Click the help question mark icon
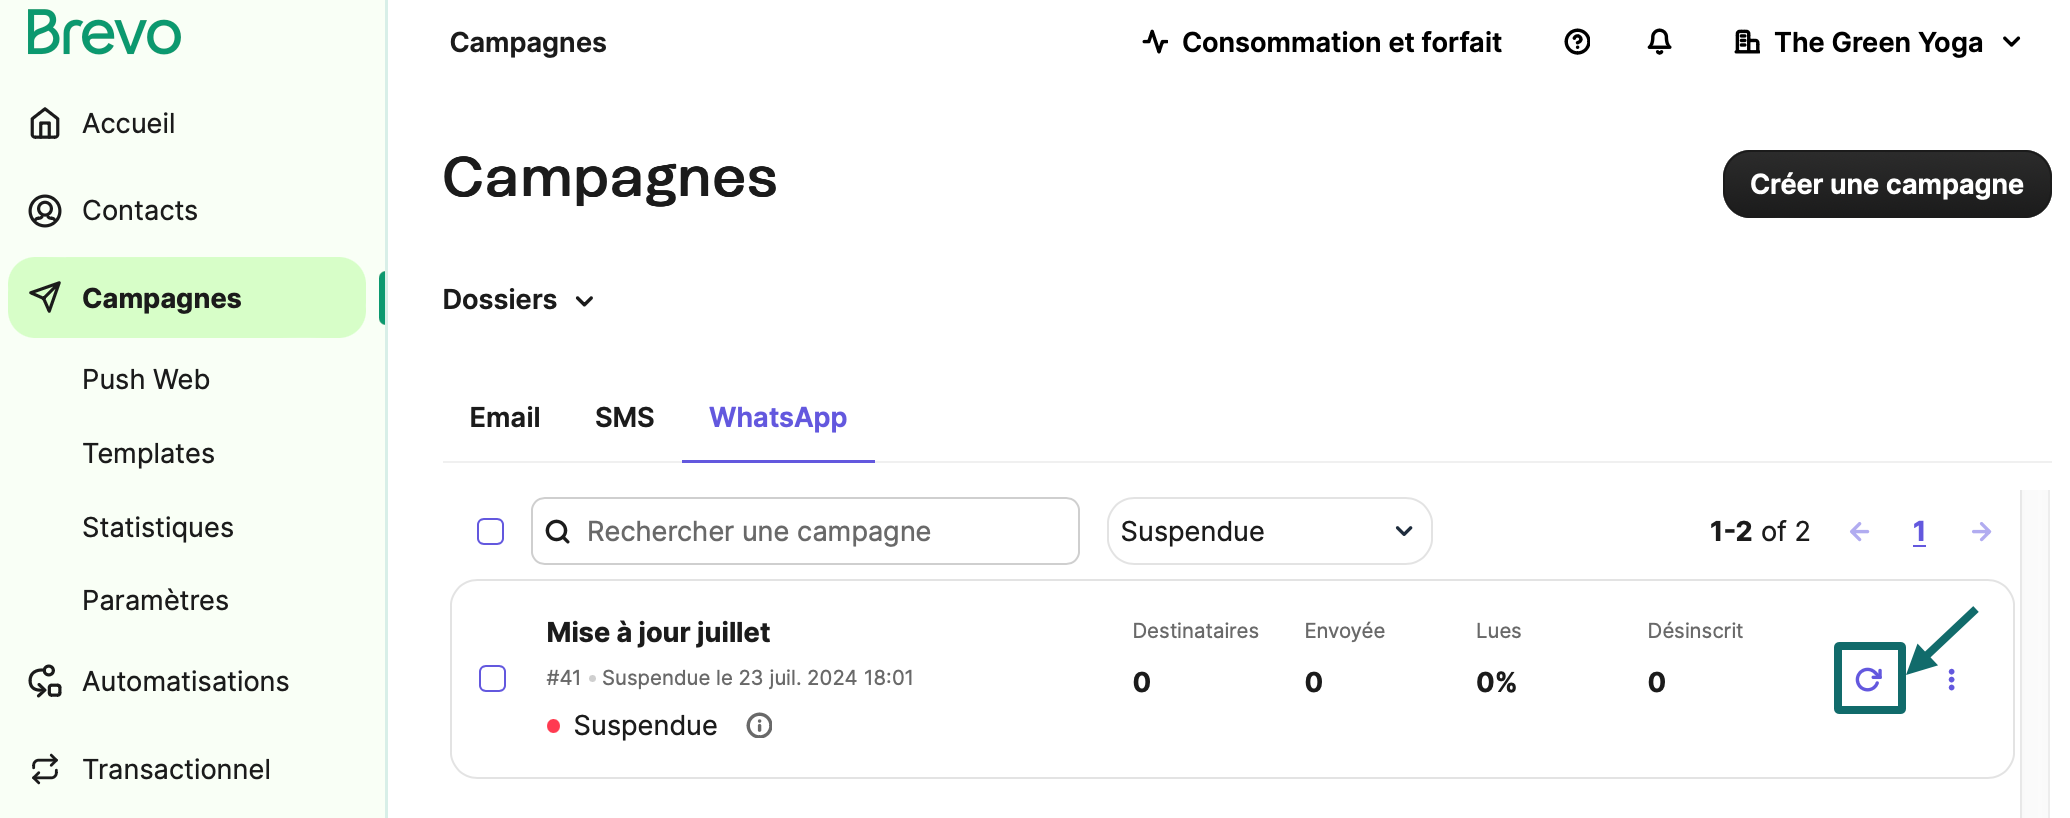 point(1577,42)
